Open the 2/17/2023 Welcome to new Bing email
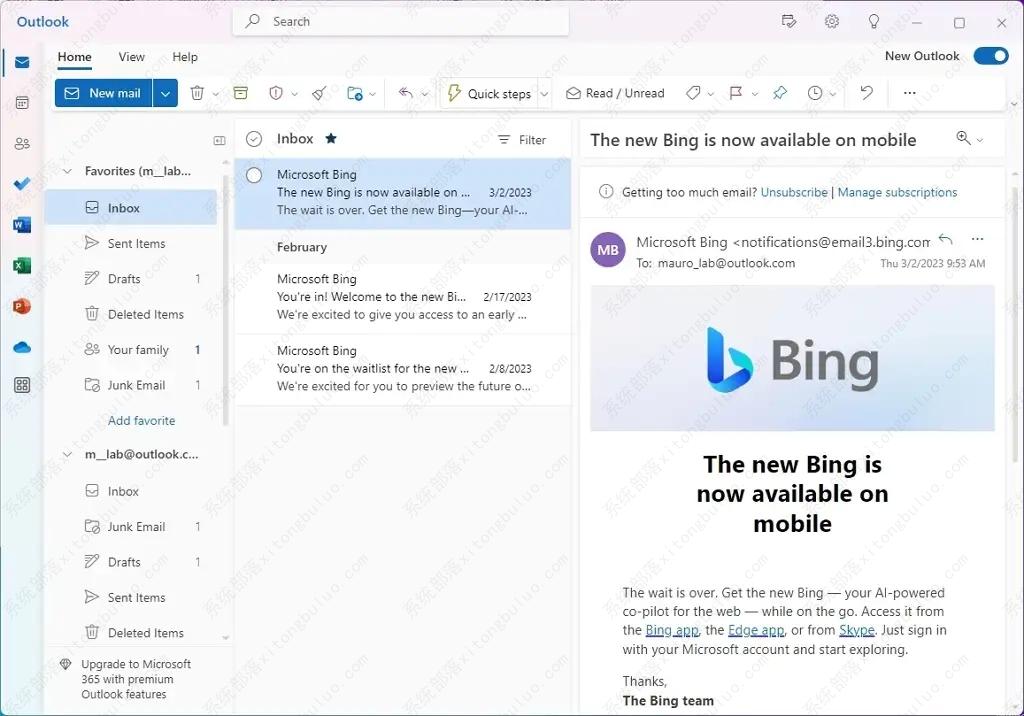Image resolution: width=1024 pixels, height=716 pixels. click(402, 297)
